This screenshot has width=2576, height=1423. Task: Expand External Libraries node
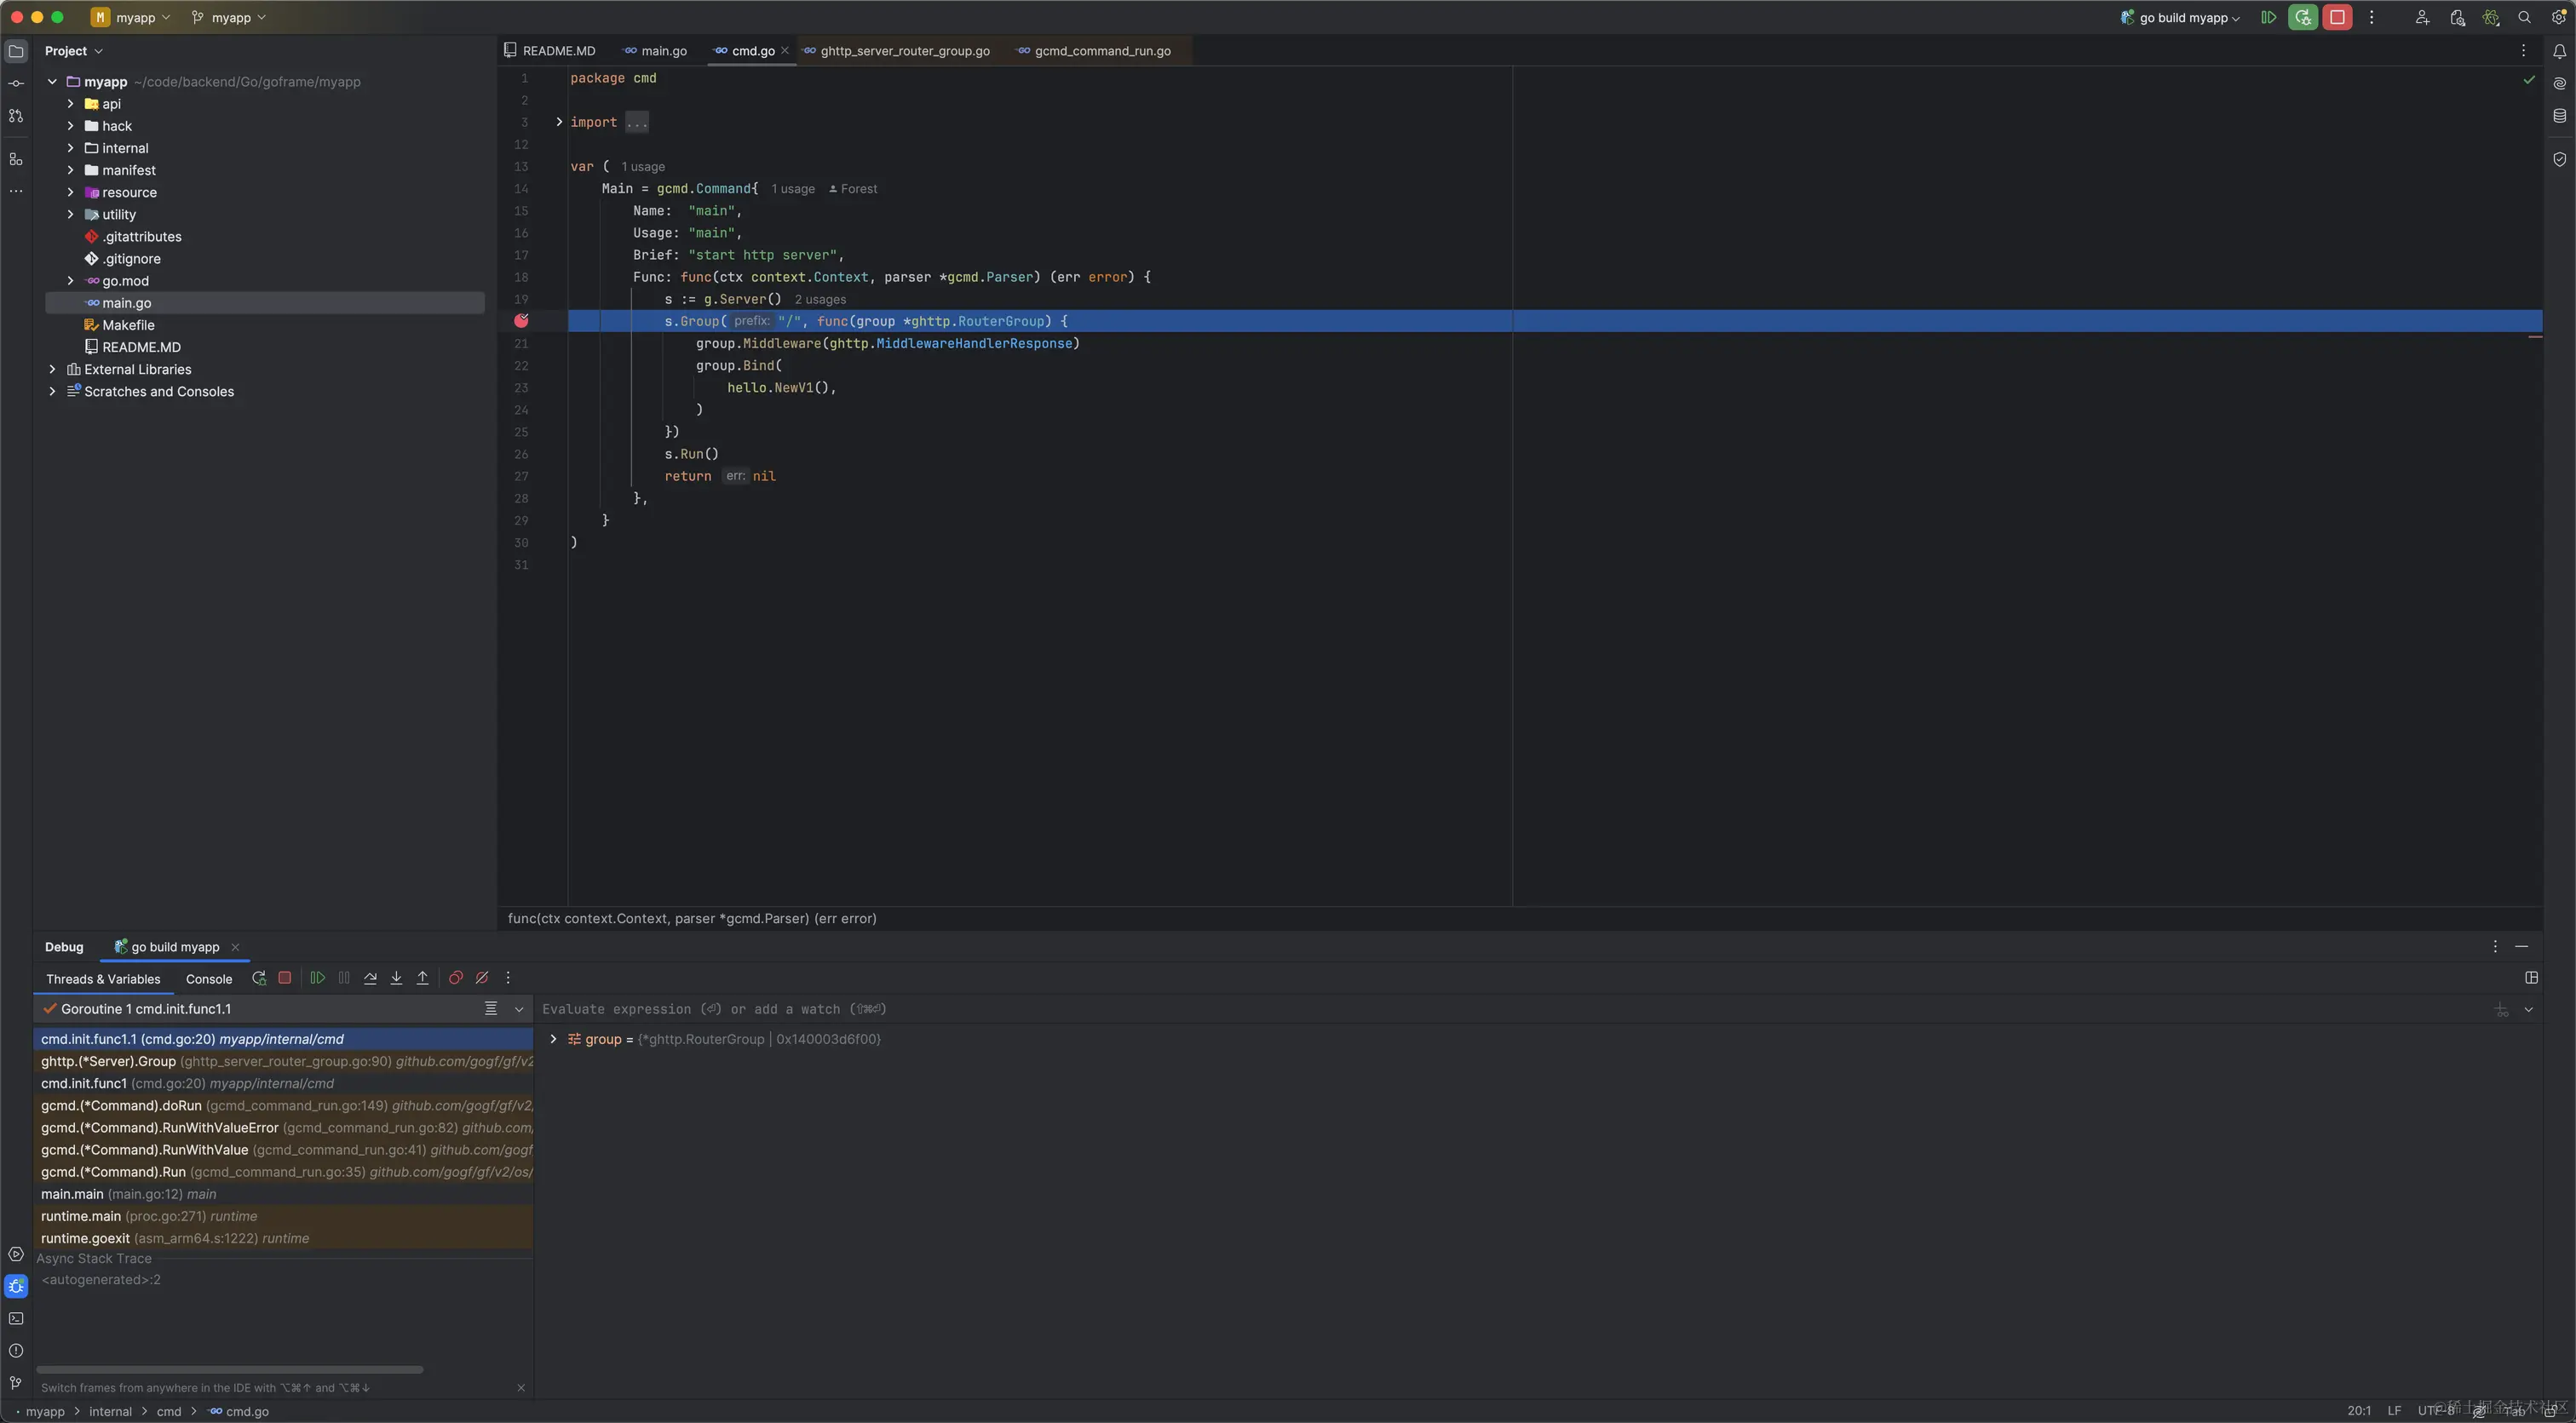pos(52,369)
